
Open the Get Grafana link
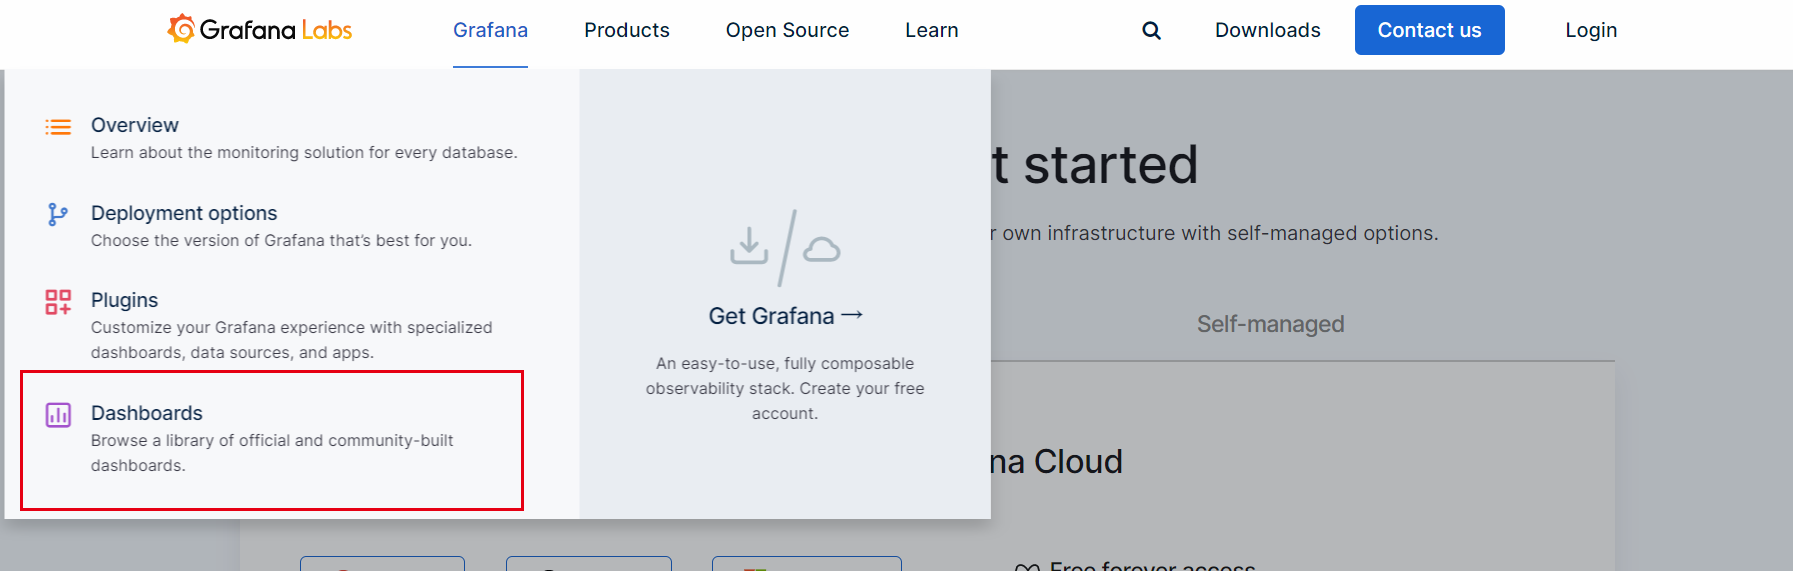[x=785, y=316]
